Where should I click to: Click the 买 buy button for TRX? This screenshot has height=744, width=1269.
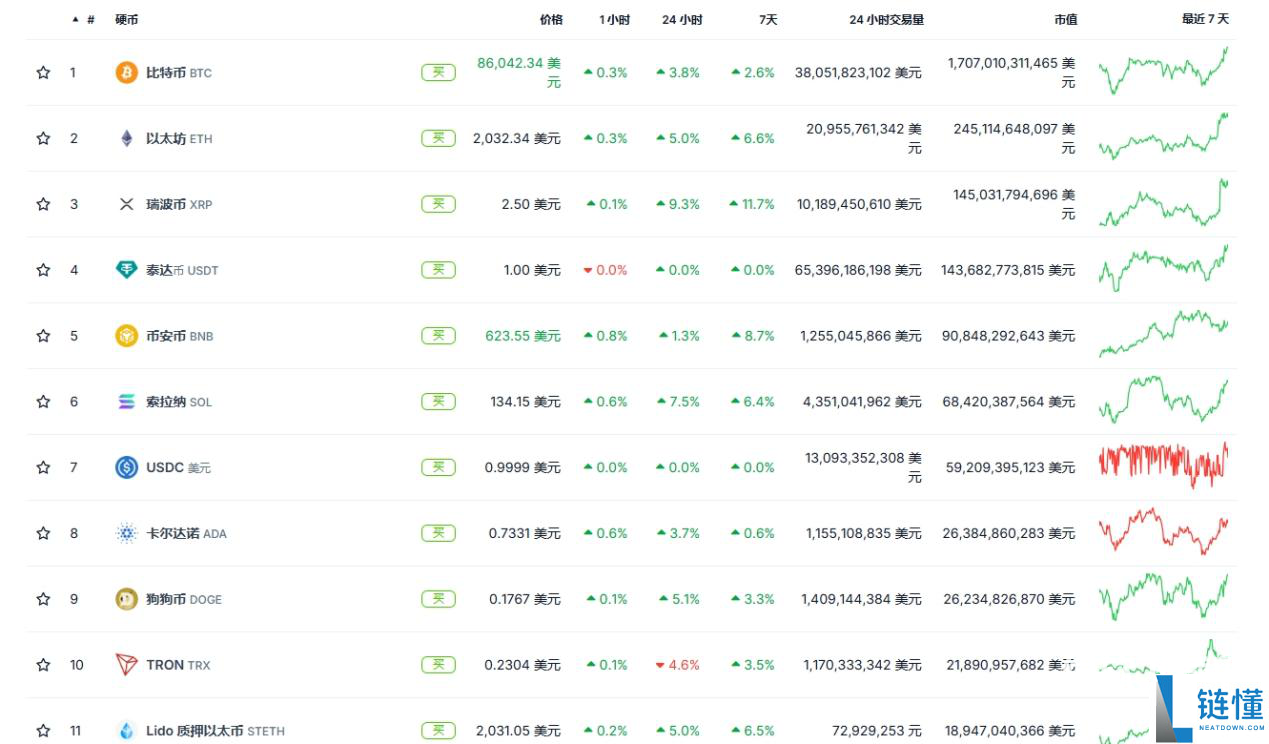[438, 665]
